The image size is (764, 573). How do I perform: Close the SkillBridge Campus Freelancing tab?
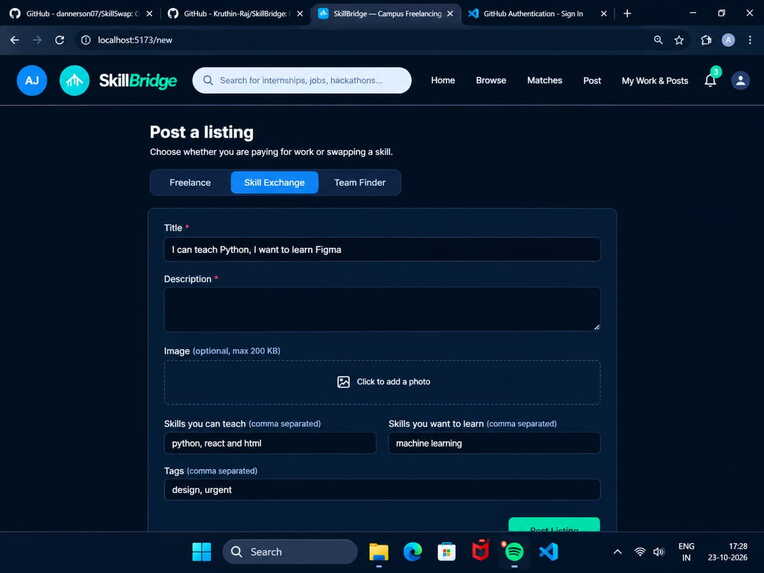click(x=450, y=14)
